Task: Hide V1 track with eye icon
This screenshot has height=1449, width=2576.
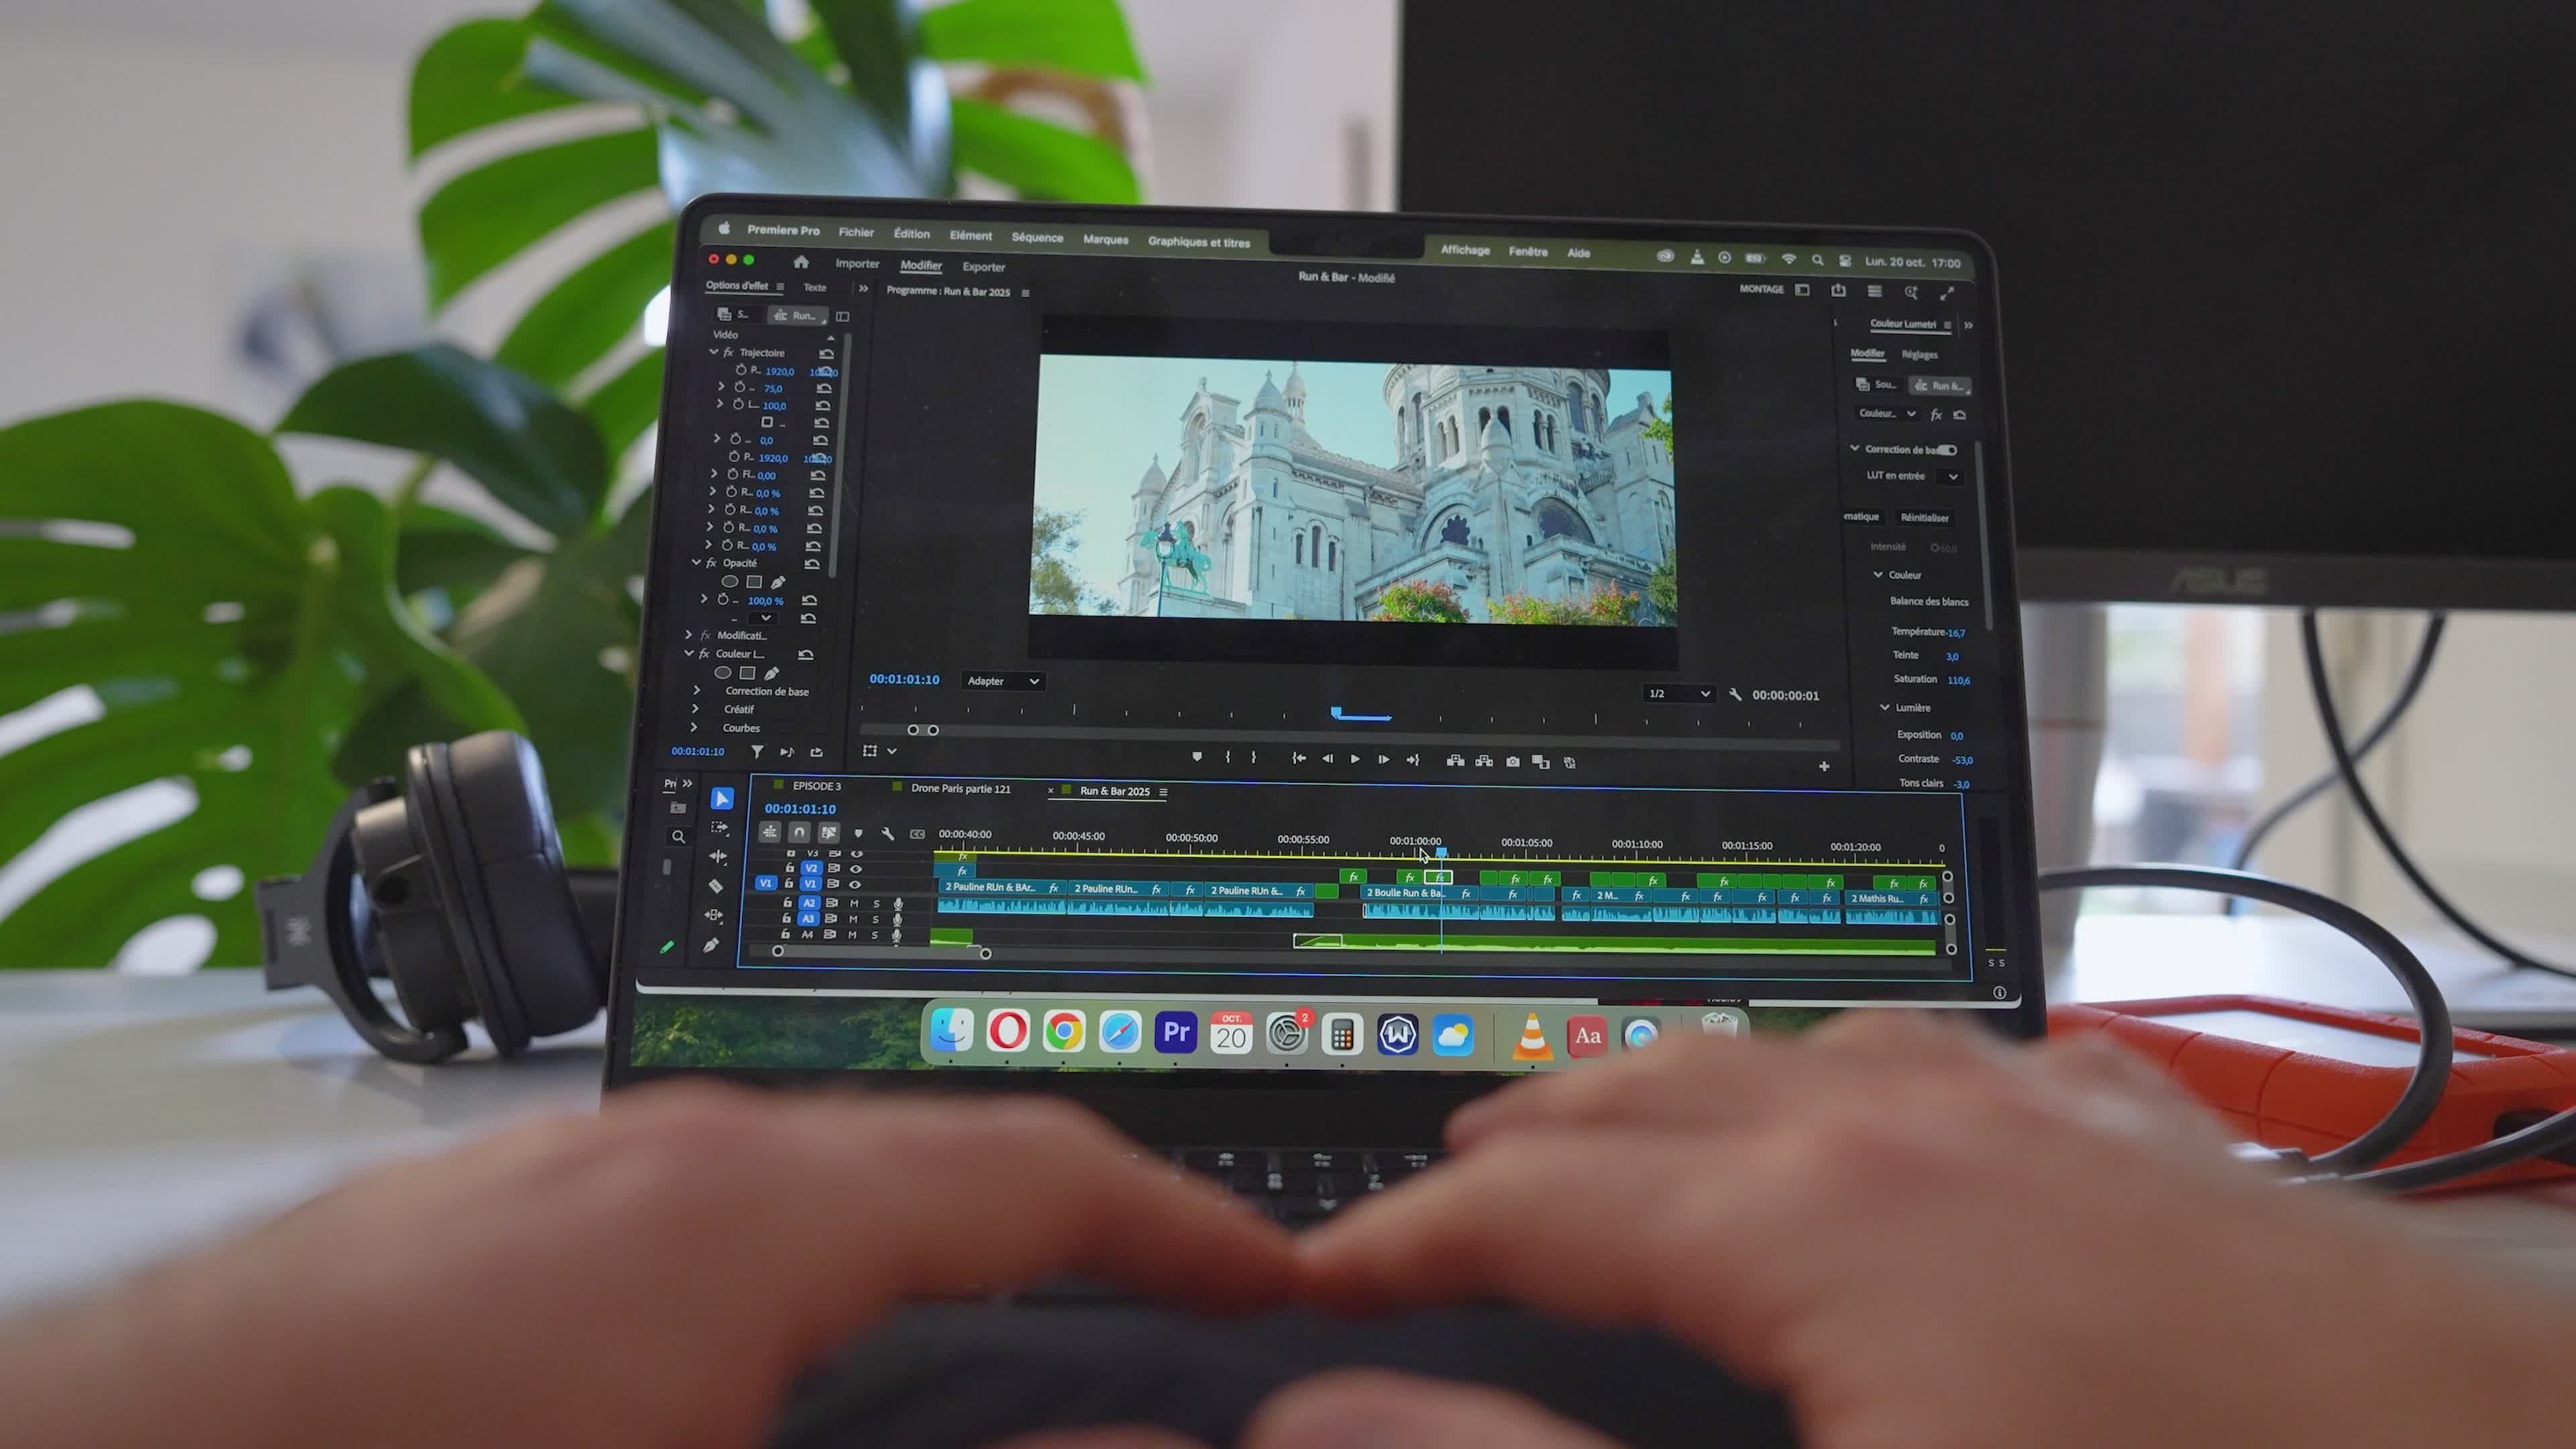Action: tap(855, 884)
